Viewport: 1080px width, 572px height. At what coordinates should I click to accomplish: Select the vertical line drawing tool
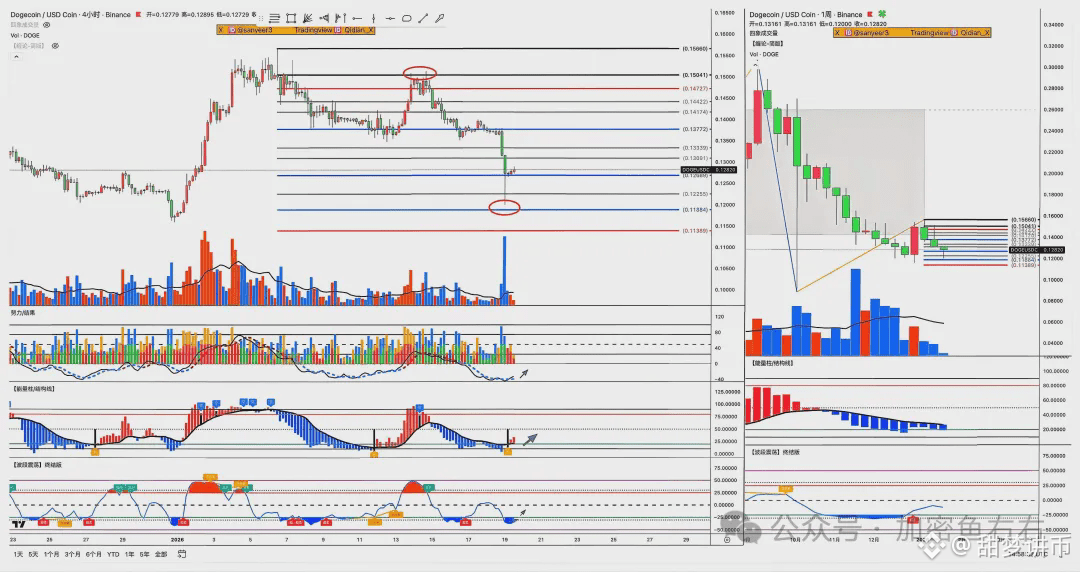373,19
